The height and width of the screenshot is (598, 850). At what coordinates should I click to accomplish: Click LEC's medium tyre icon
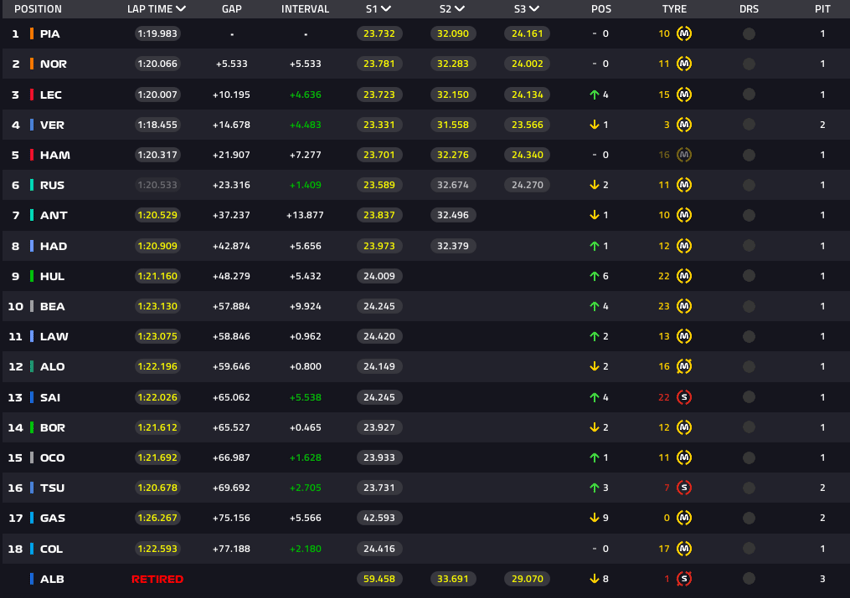click(684, 94)
